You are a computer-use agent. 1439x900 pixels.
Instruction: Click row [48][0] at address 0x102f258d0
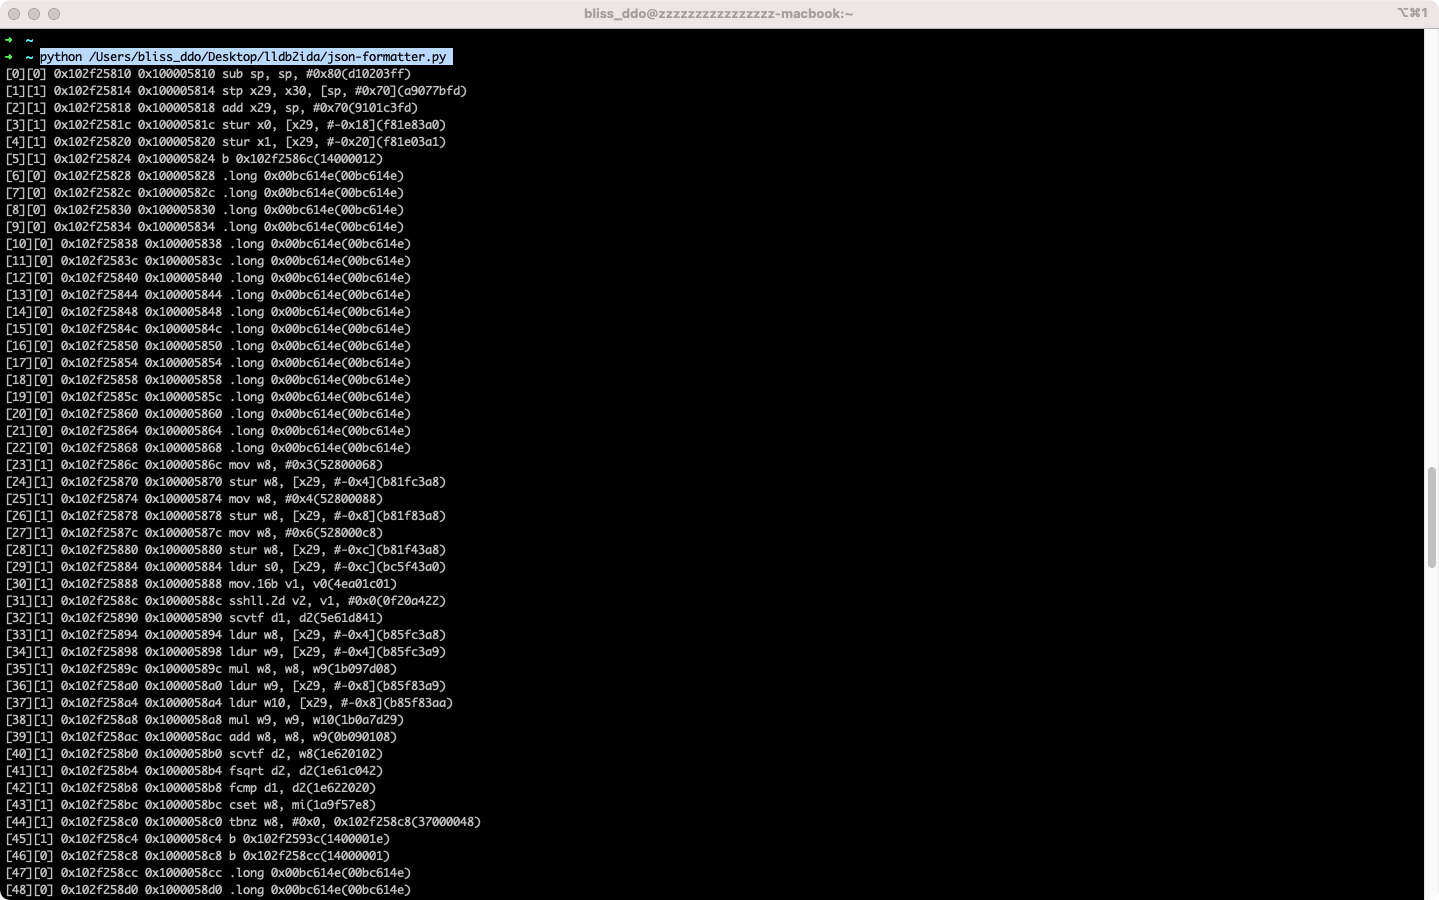(208, 890)
